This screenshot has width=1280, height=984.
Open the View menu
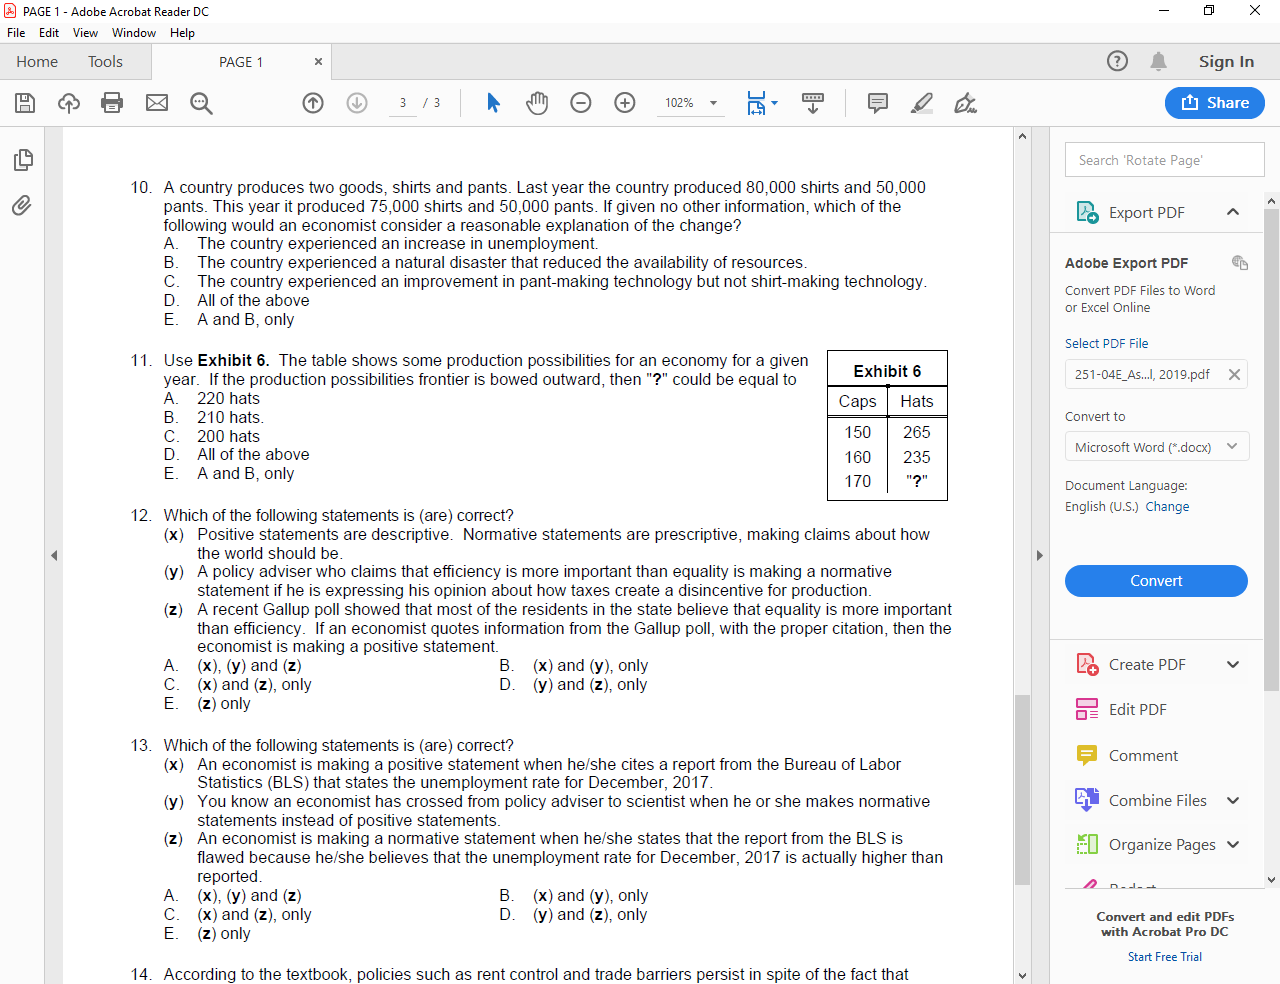(x=85, y=32)
